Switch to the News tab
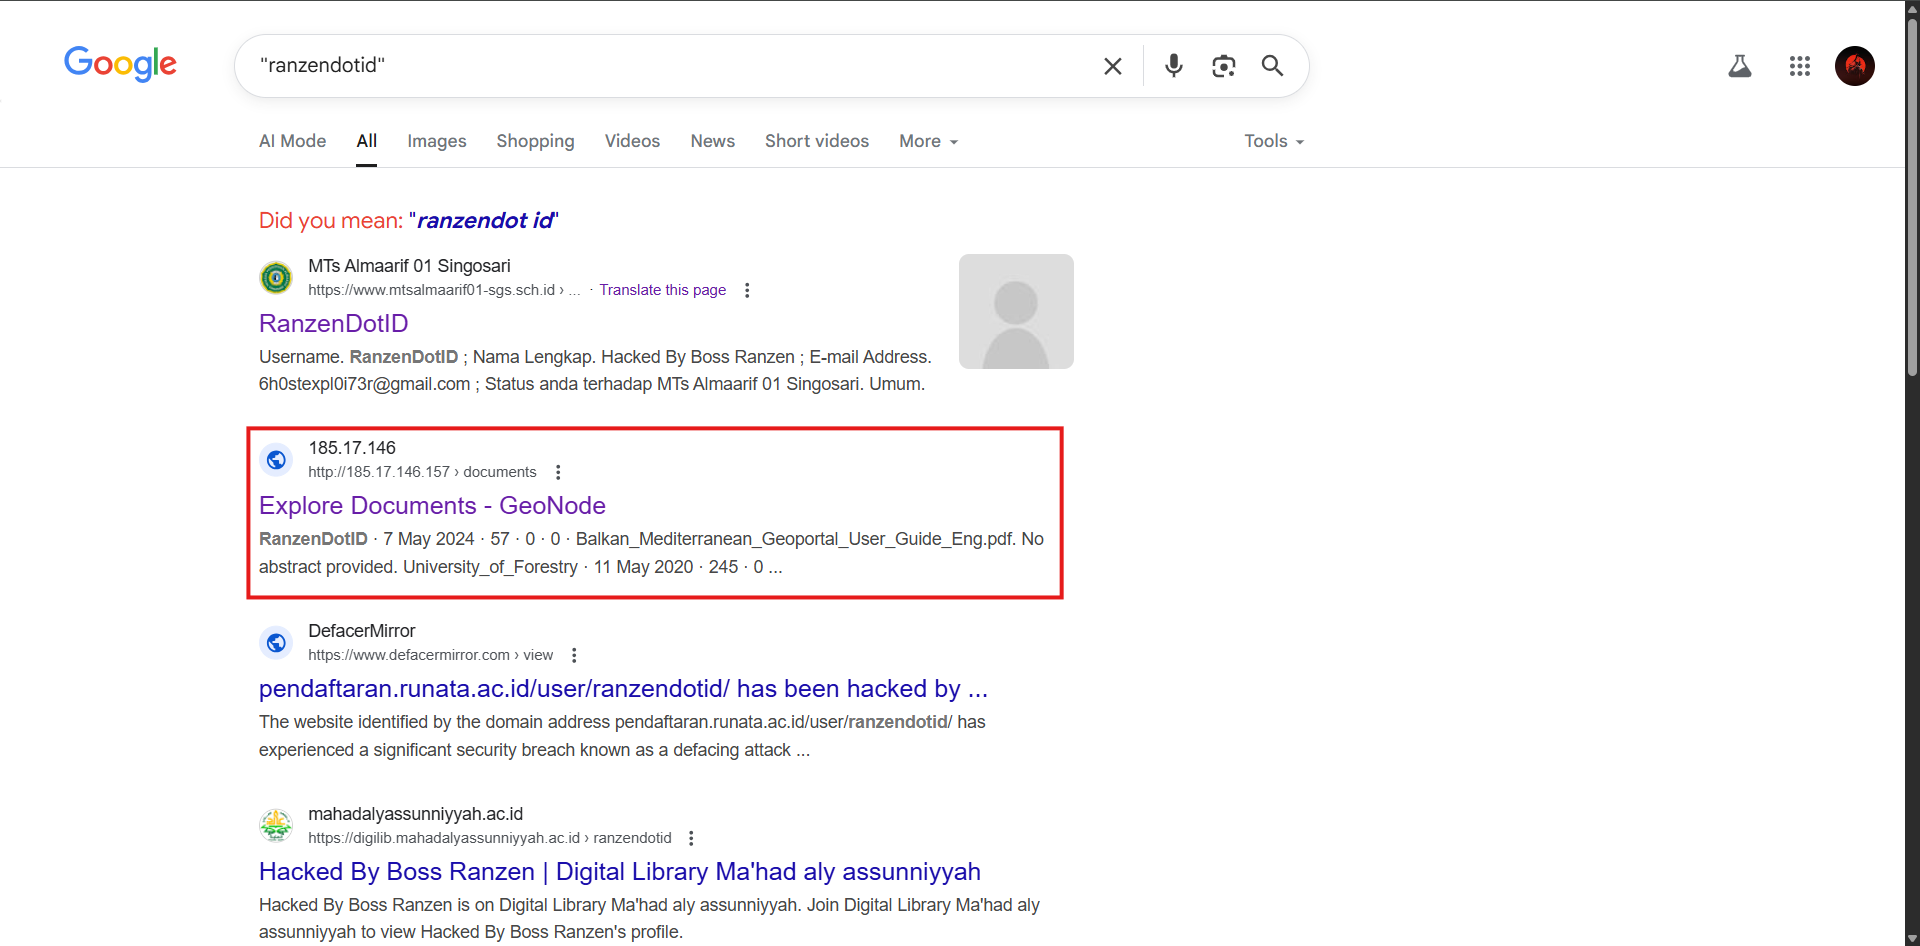This screenshot has width=1920, height=946. point(713,141)
